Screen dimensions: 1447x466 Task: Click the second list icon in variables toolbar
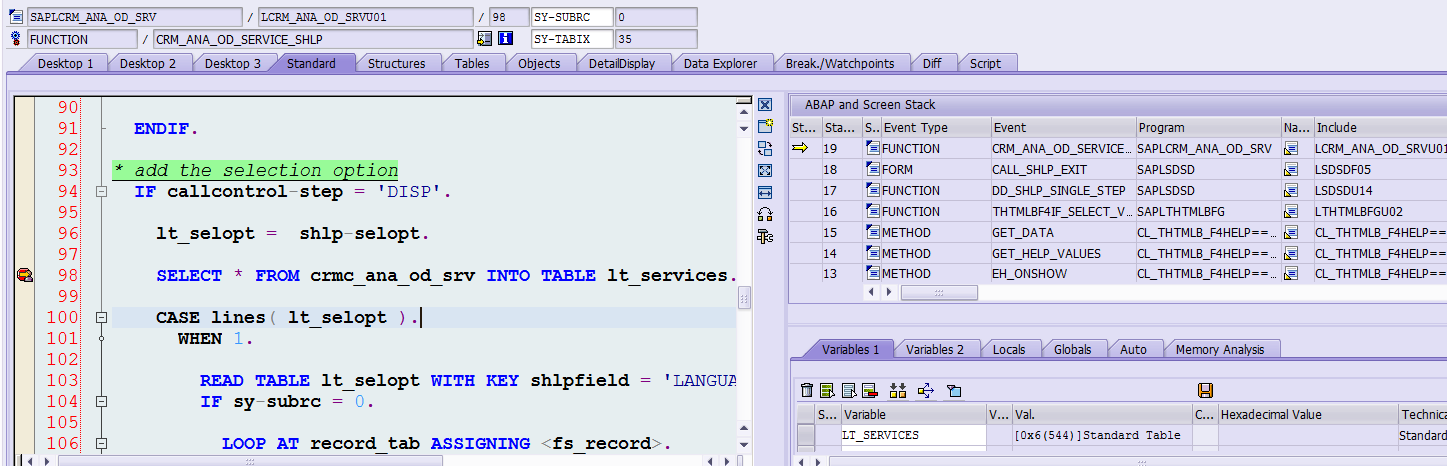[x=848, y=390]
